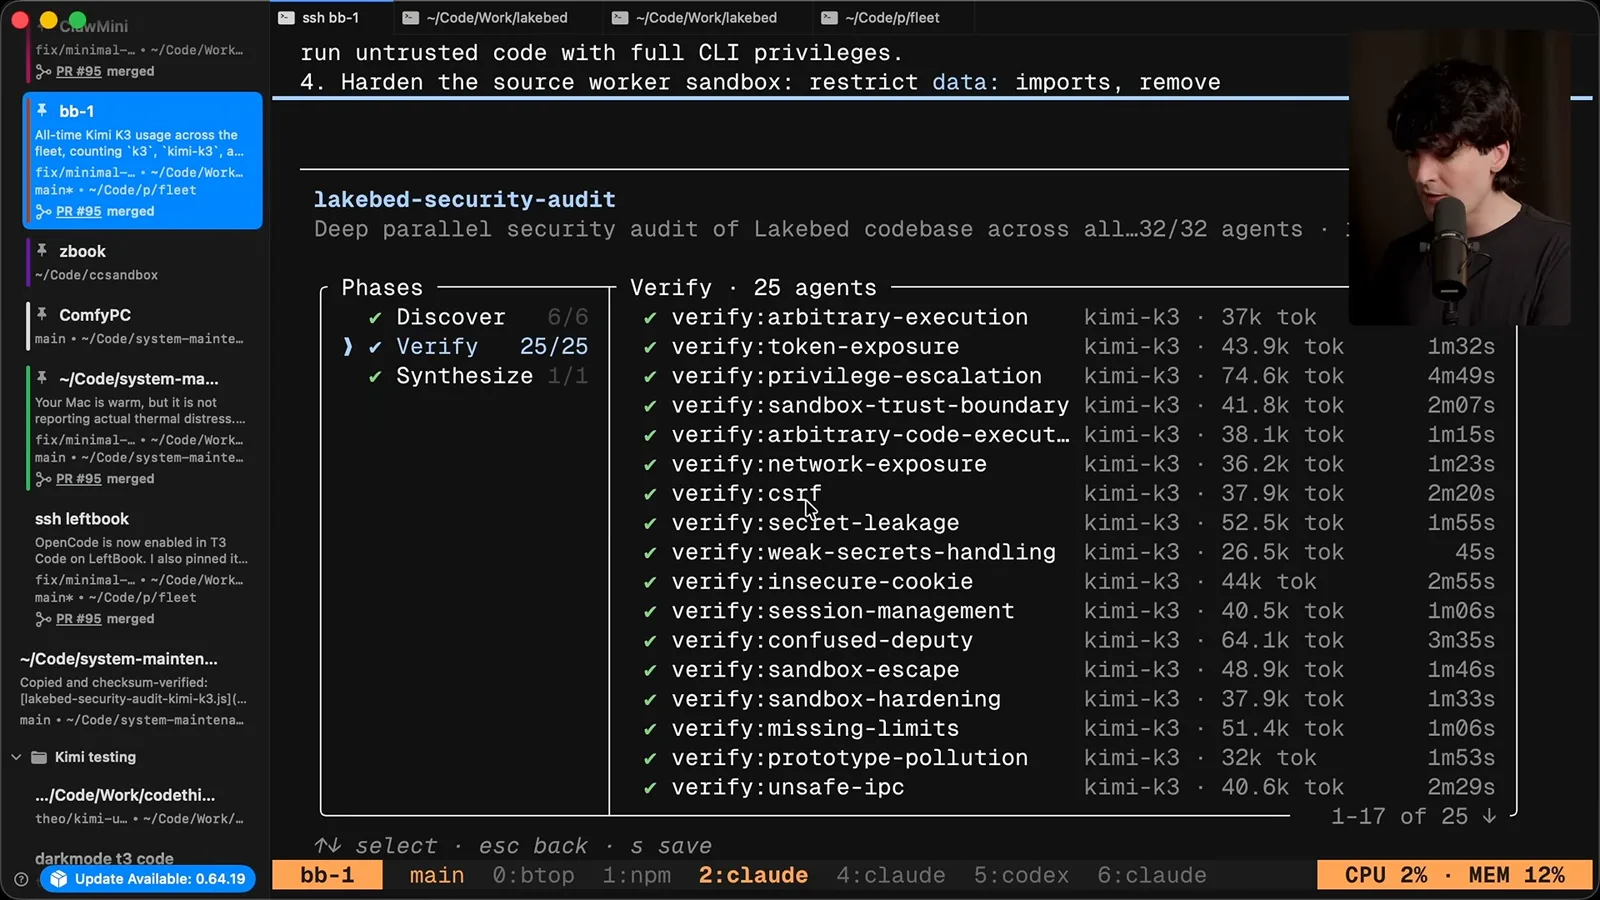Viewport: 1600px width, 900px height.
Task: Open PR #95 link under the ~/Code/system-ma... session
Action: coord(79,479)
